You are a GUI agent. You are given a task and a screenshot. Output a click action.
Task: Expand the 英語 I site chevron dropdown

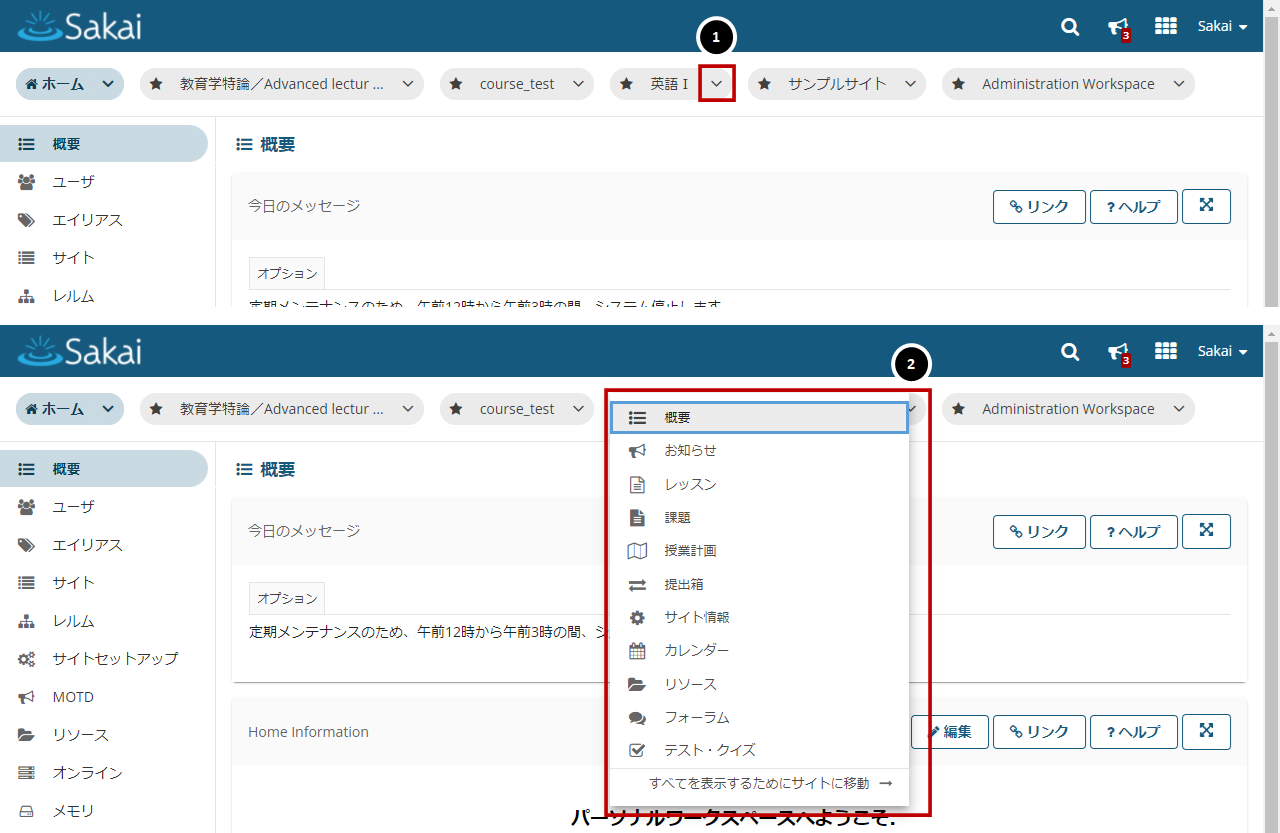717,84
